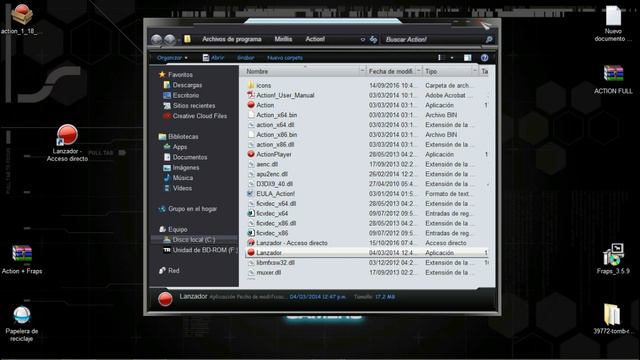
Task: Select the ACTION FULL archive icon
Action: [613, 80]
